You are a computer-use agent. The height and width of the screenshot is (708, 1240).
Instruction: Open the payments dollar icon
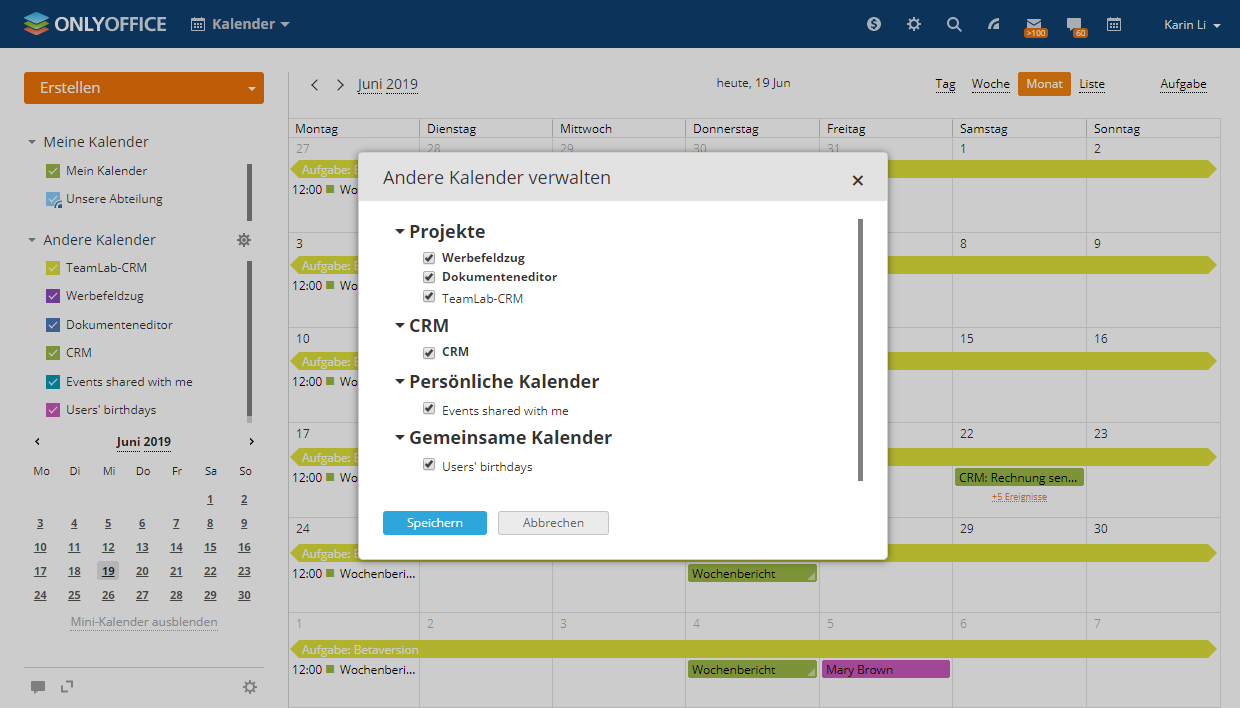point(874,24)
